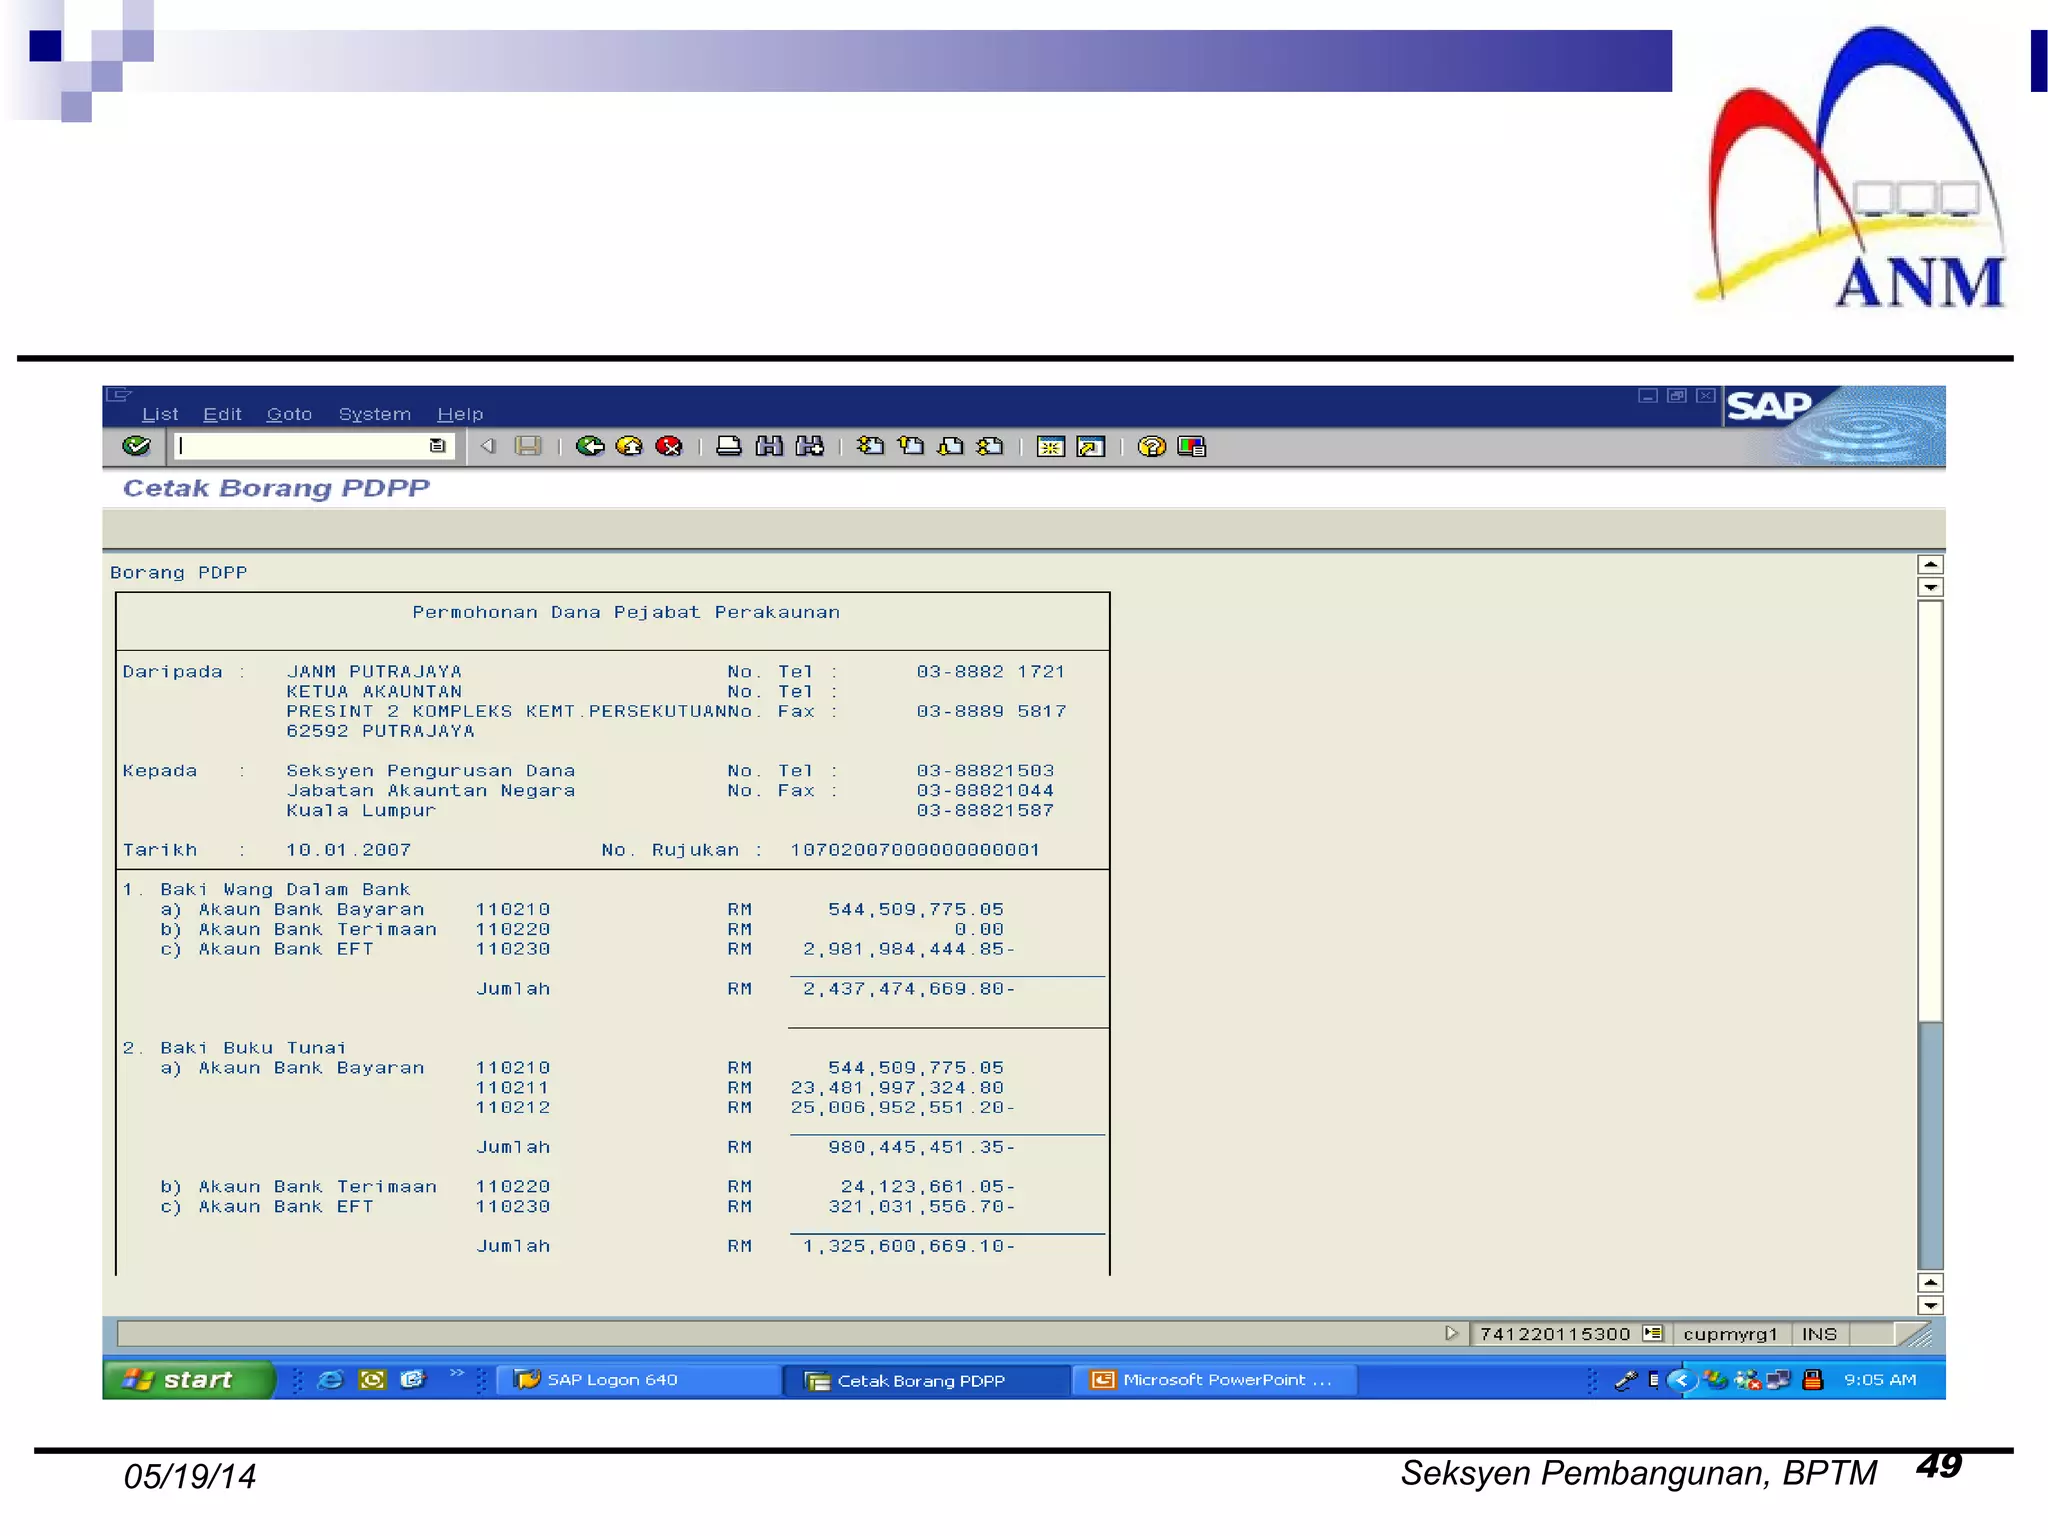Toggle INS insert mode in status bar
This screenshot has height=1536, width=2048.
1818,1334
